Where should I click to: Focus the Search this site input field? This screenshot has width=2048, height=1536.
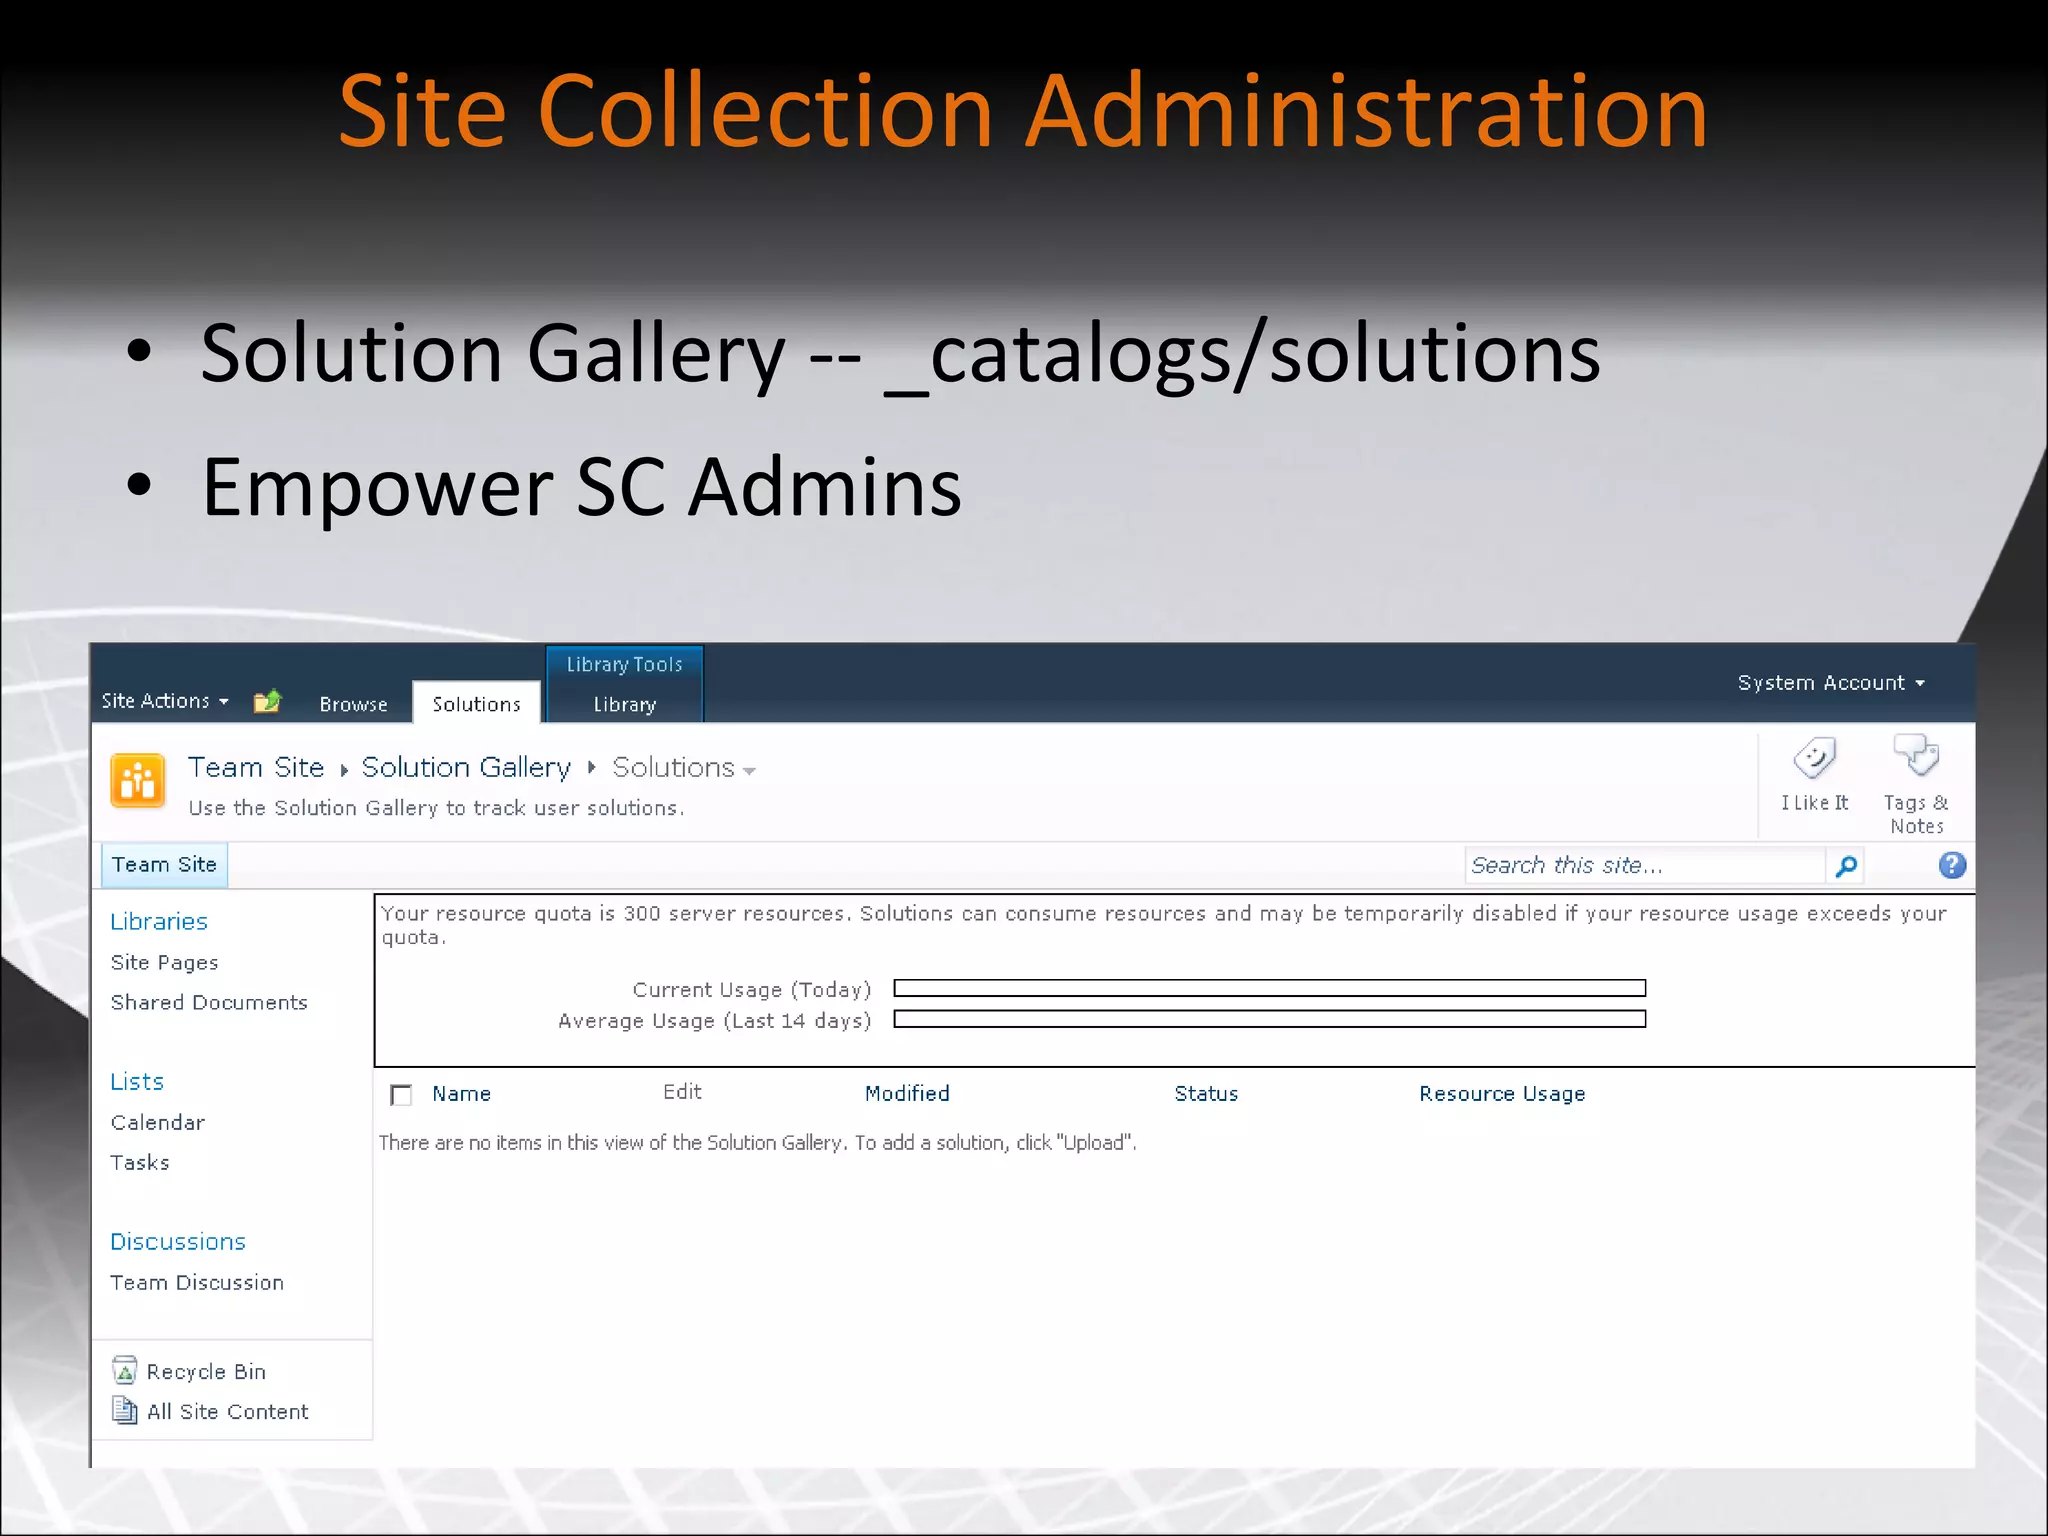pos(1645,866)
